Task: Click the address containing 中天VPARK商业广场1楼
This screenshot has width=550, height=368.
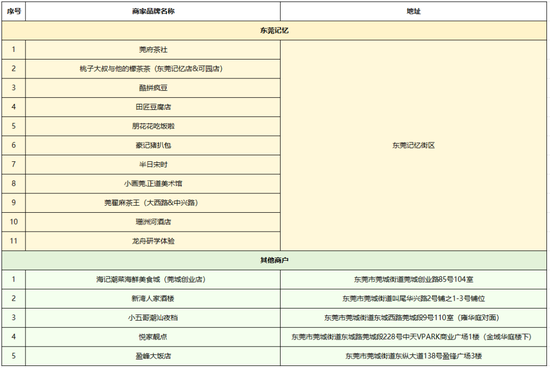Action: coord(413,337)
